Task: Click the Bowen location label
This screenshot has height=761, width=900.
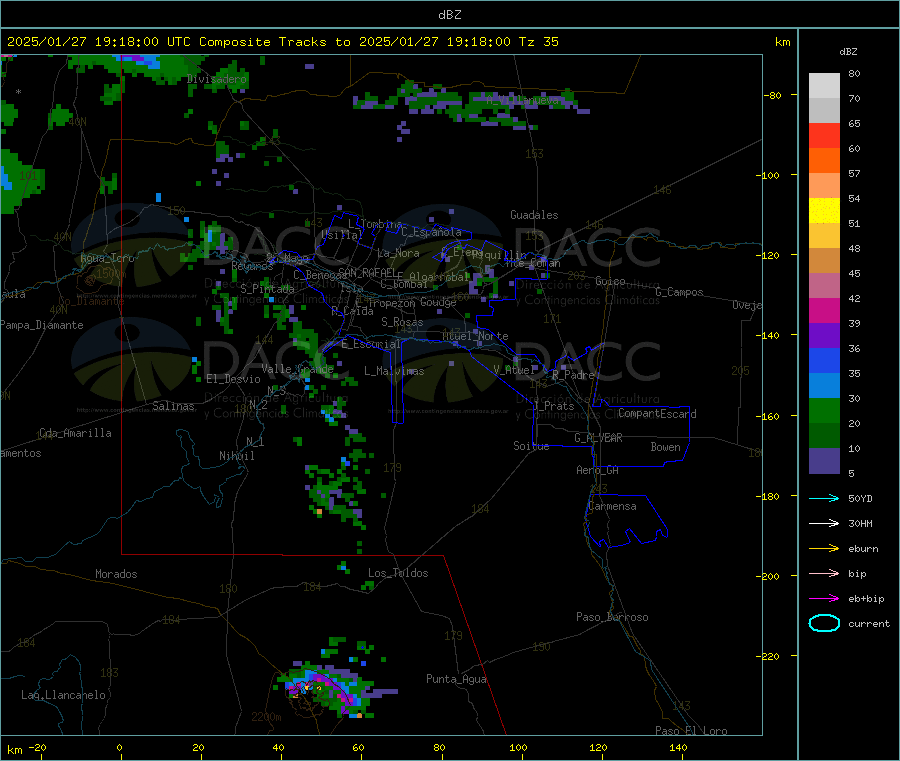Action: (x=665, y=447)
